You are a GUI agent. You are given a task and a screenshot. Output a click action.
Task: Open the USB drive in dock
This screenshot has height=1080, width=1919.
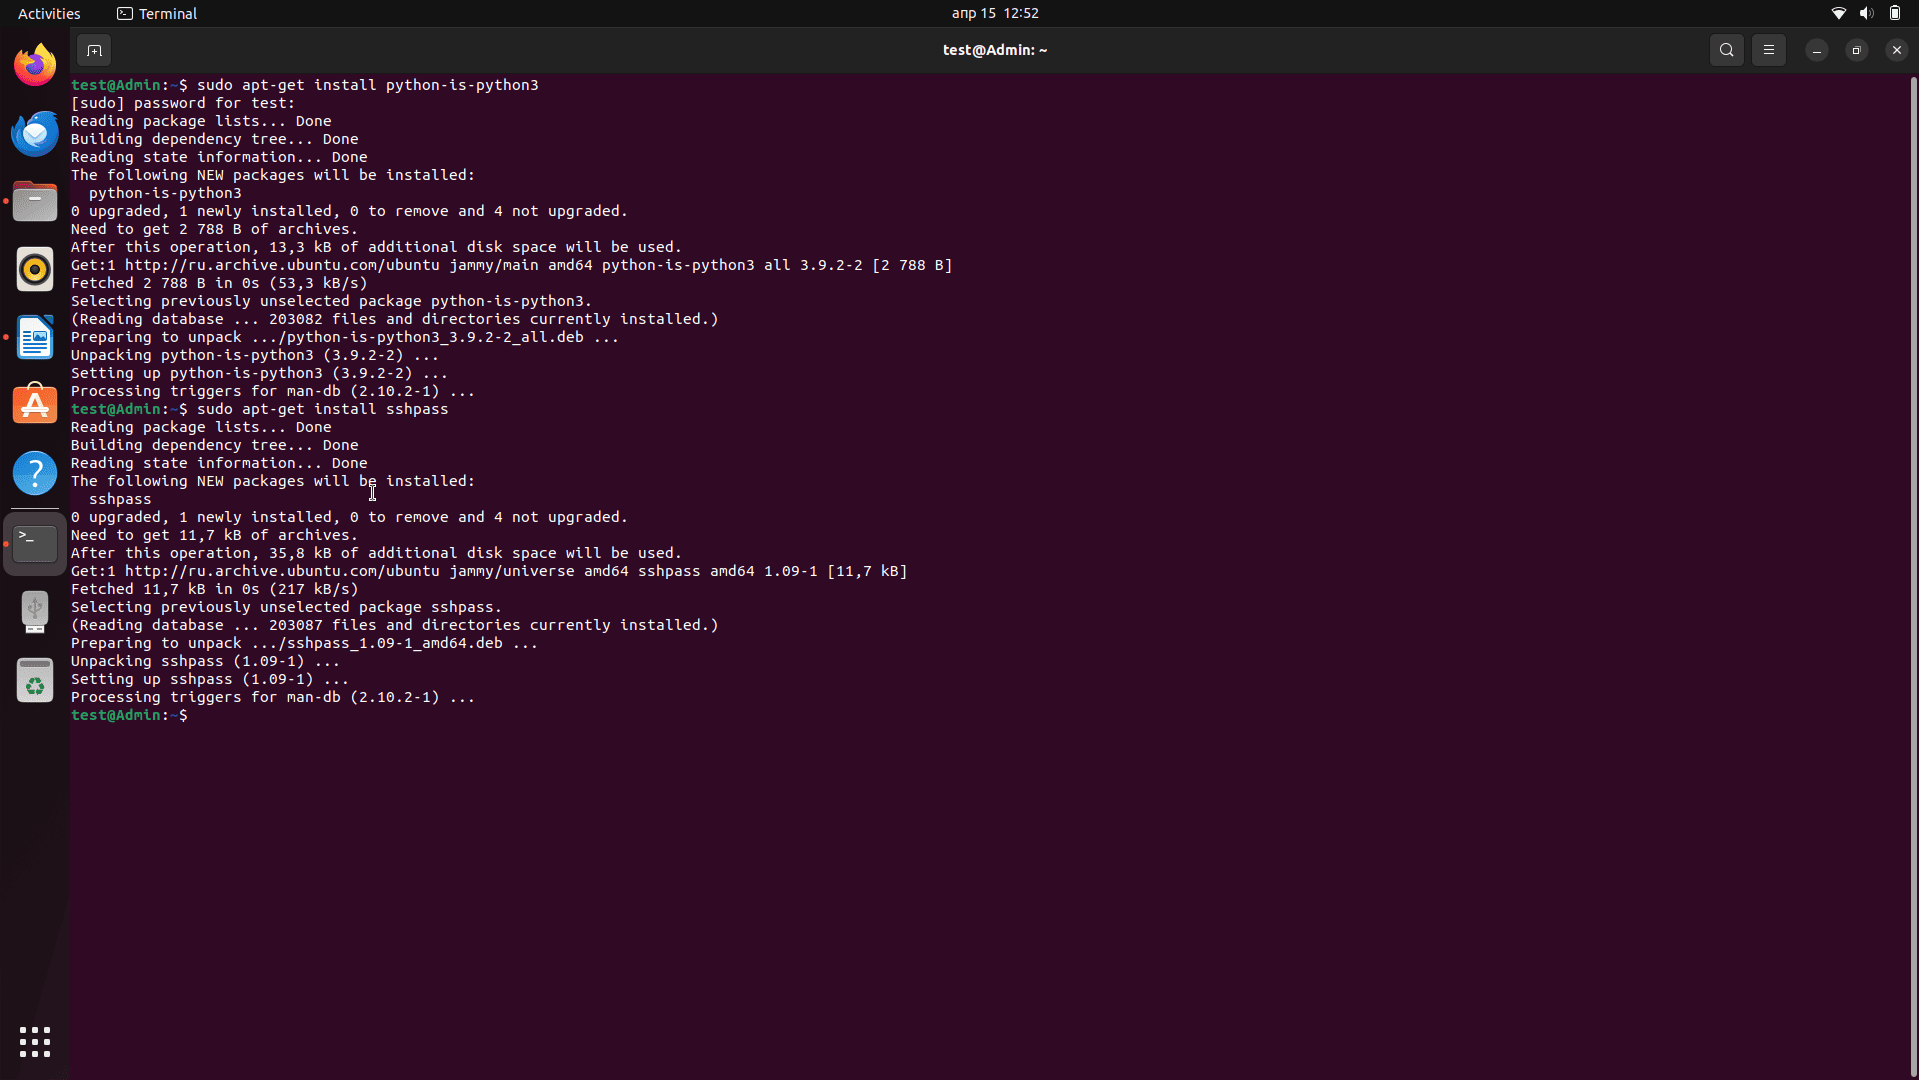point(35,611)
